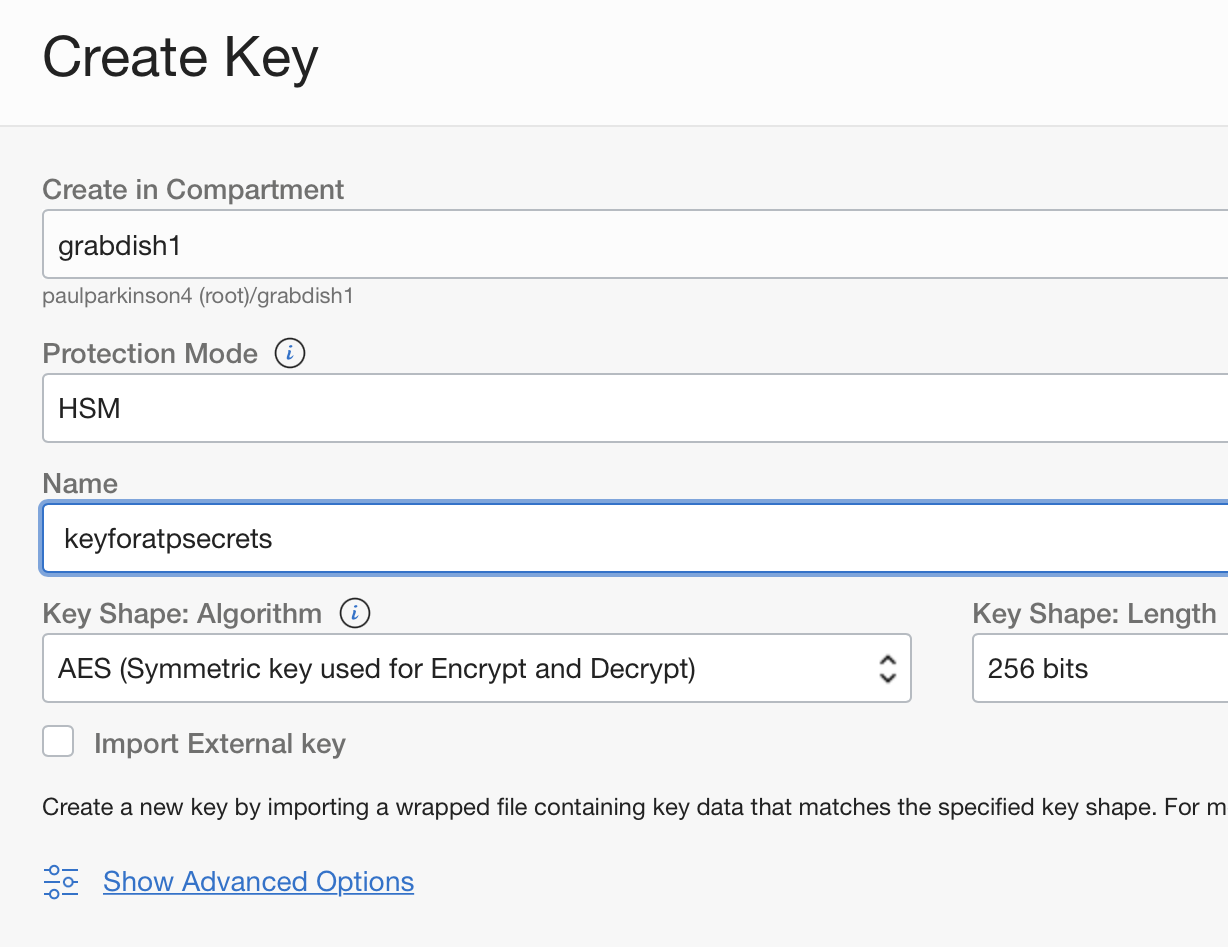The image size is (1228, 947).
Task: Click the paulparkinson4 (root)/grabdish1 compartment path
Action: pos(197,296)
